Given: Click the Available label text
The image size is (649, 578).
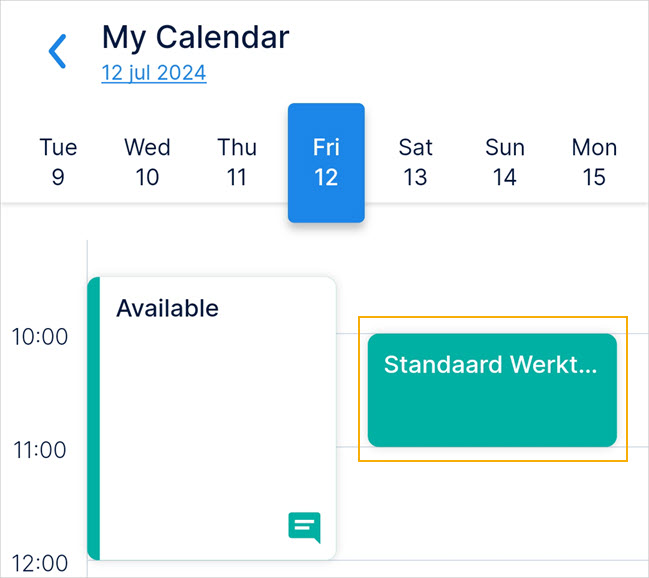Looking at the screenshot, I should pyautogui.click(x=167, y=308).
